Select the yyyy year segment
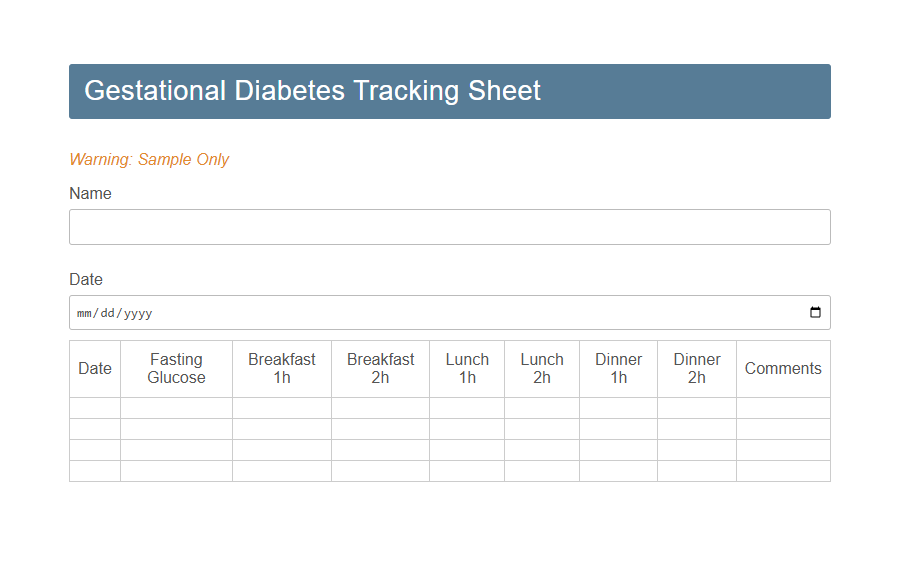 (136, 312)
